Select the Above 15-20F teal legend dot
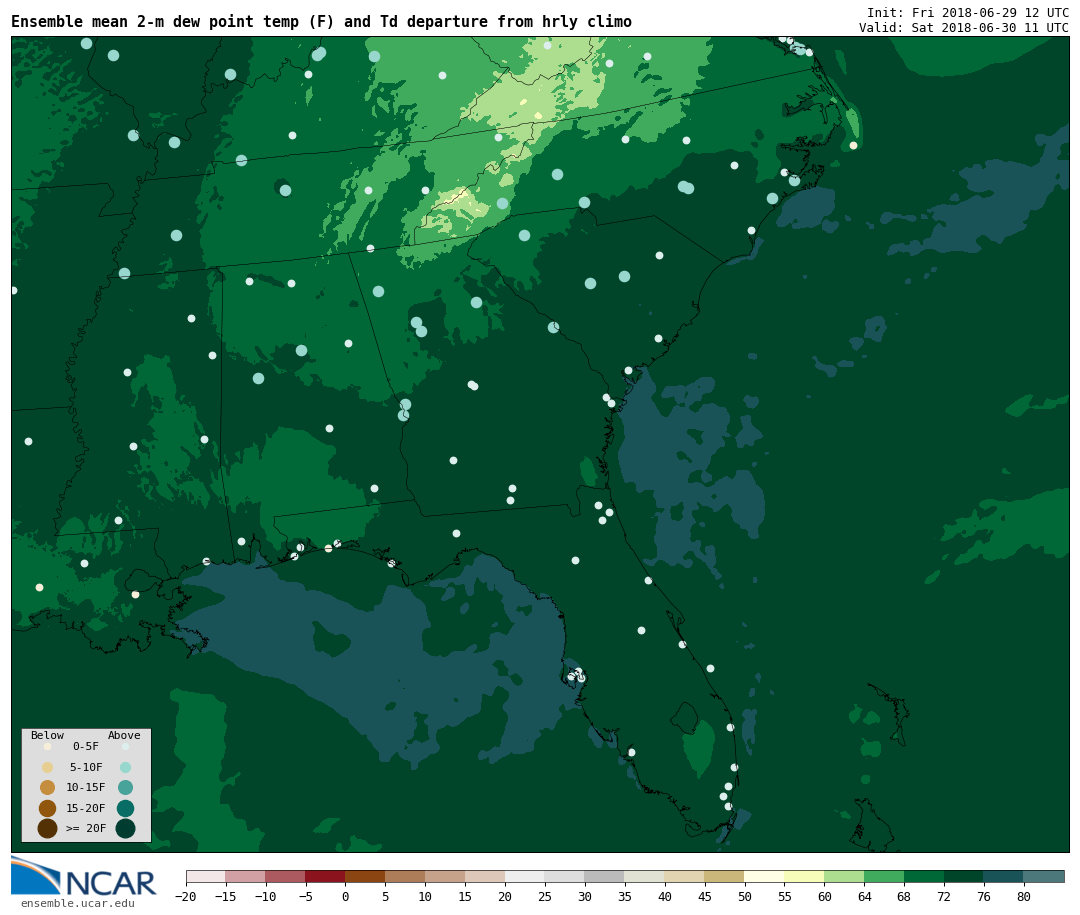Viewport: 1080px width, 915px height. click(x=125, y=808)
